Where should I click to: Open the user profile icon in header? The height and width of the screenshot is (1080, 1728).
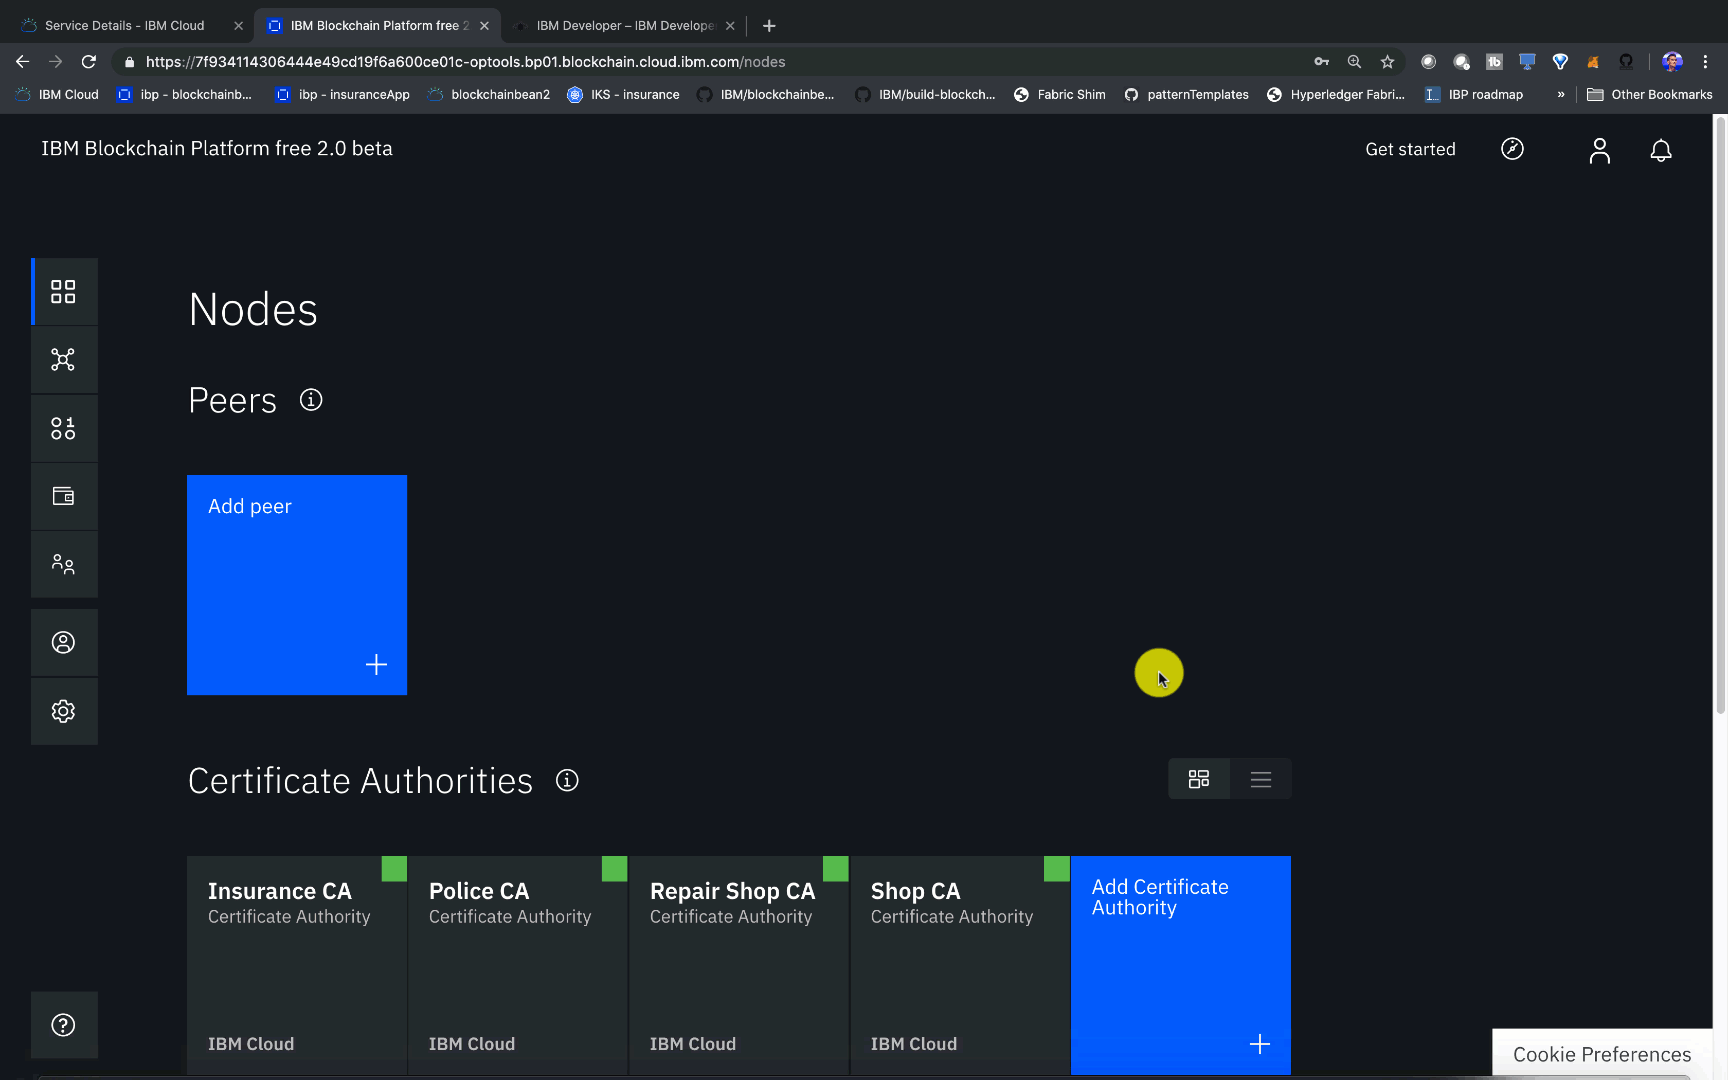(x=1600, y=150)
